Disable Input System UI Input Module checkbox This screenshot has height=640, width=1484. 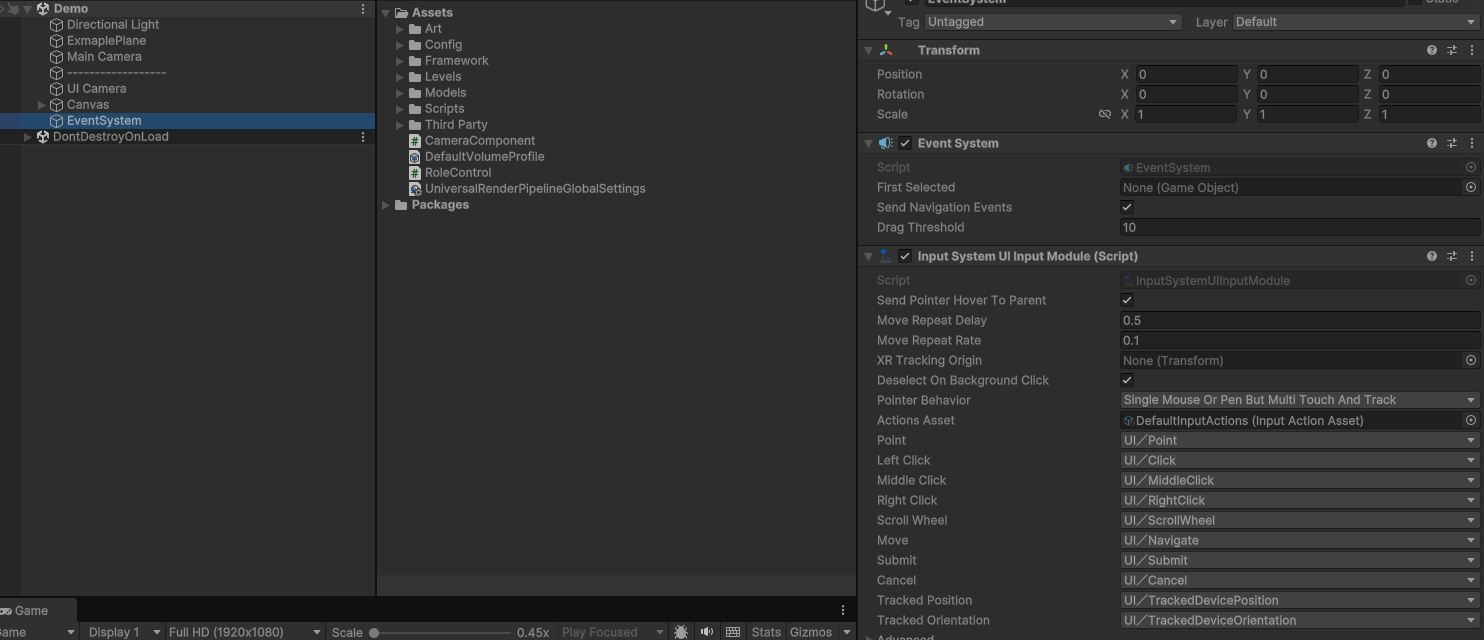pos(905,256)
